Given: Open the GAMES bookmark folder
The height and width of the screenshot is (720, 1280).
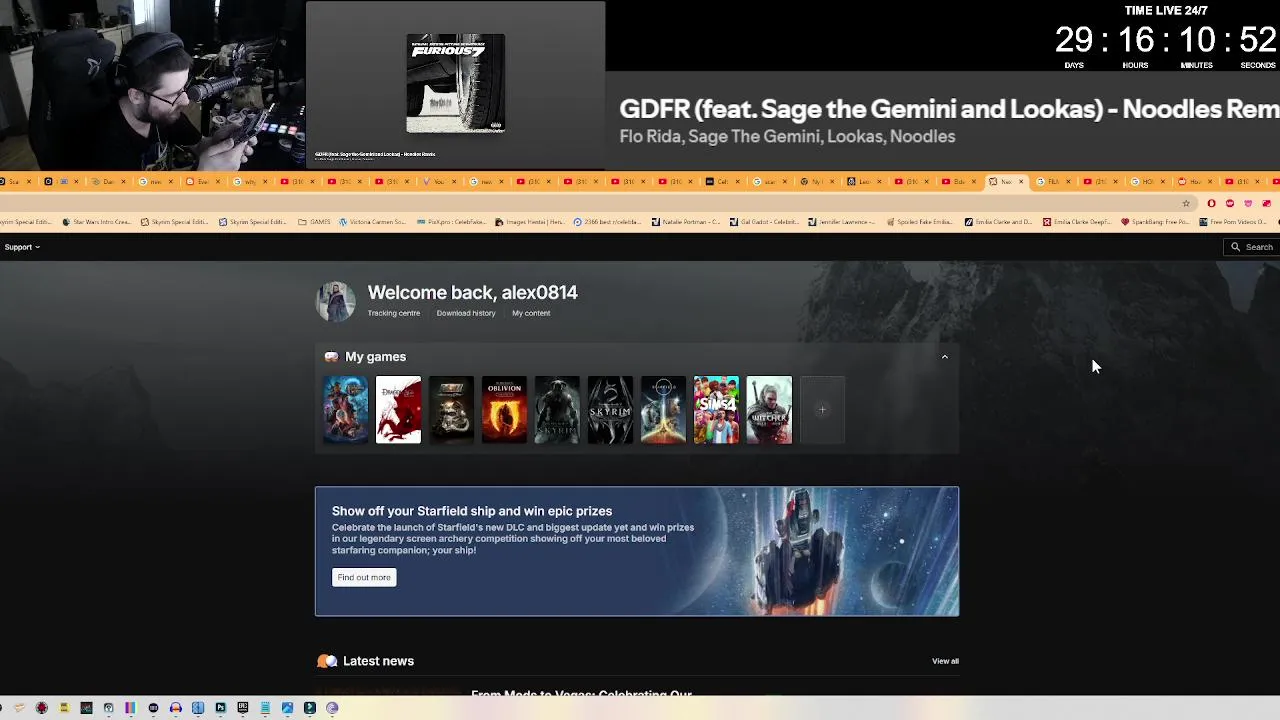Looking at the screenshot, I should click(x=314, y=222).
